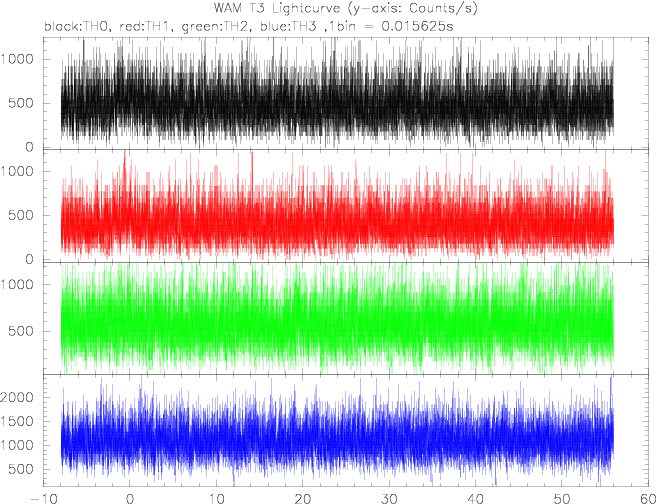Click y-axis label '1000' in green panel
Viewport: 657px width, 504px height.
coord(17,284)
